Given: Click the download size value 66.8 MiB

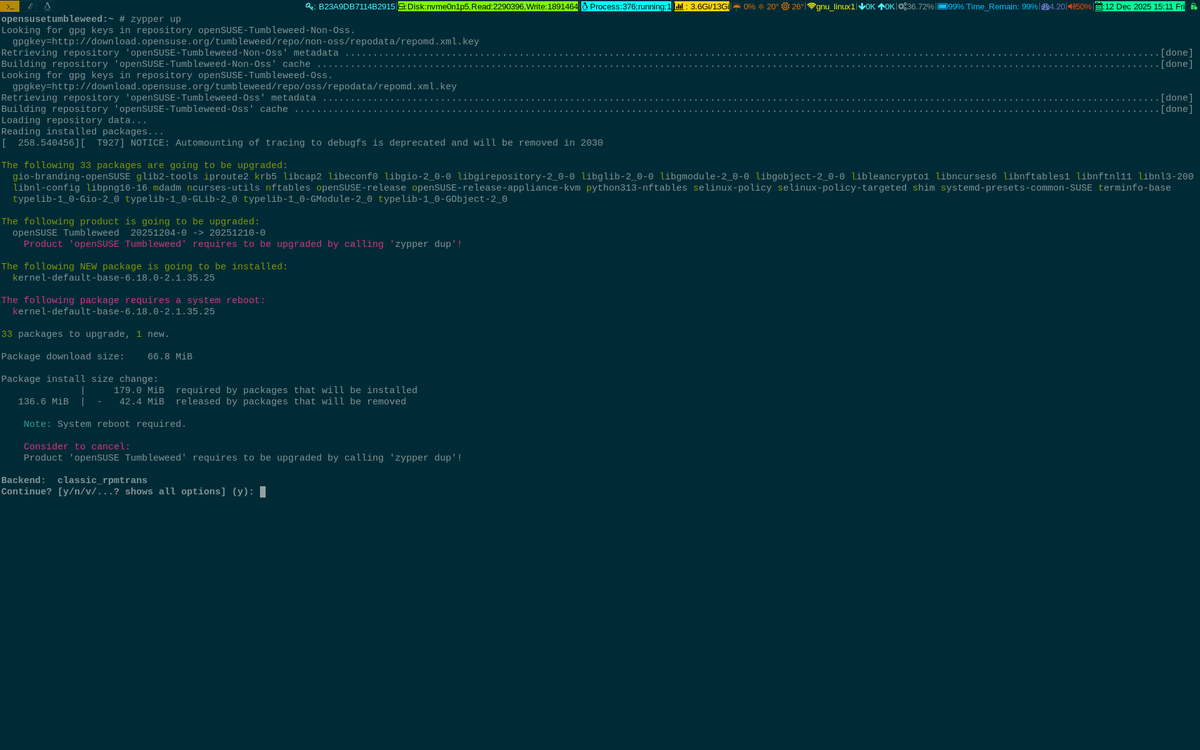Looking at the screenshot, I should point(170,357).
